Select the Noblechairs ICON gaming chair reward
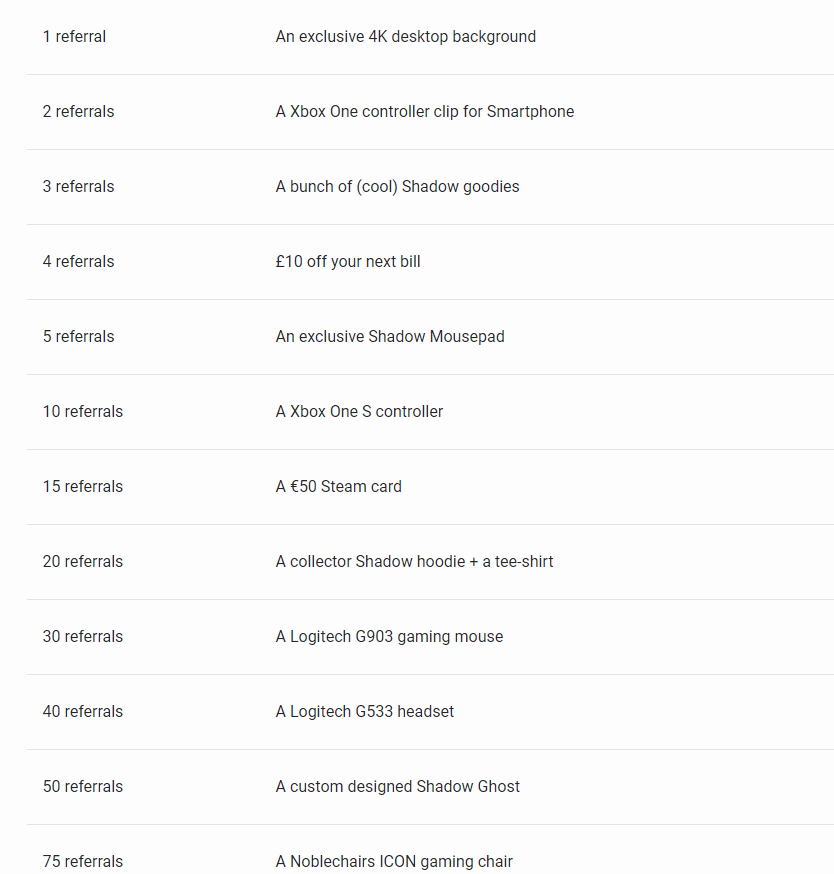Image resolution: width=834 pixels, height=874 pixels. [x=394, y=861]
